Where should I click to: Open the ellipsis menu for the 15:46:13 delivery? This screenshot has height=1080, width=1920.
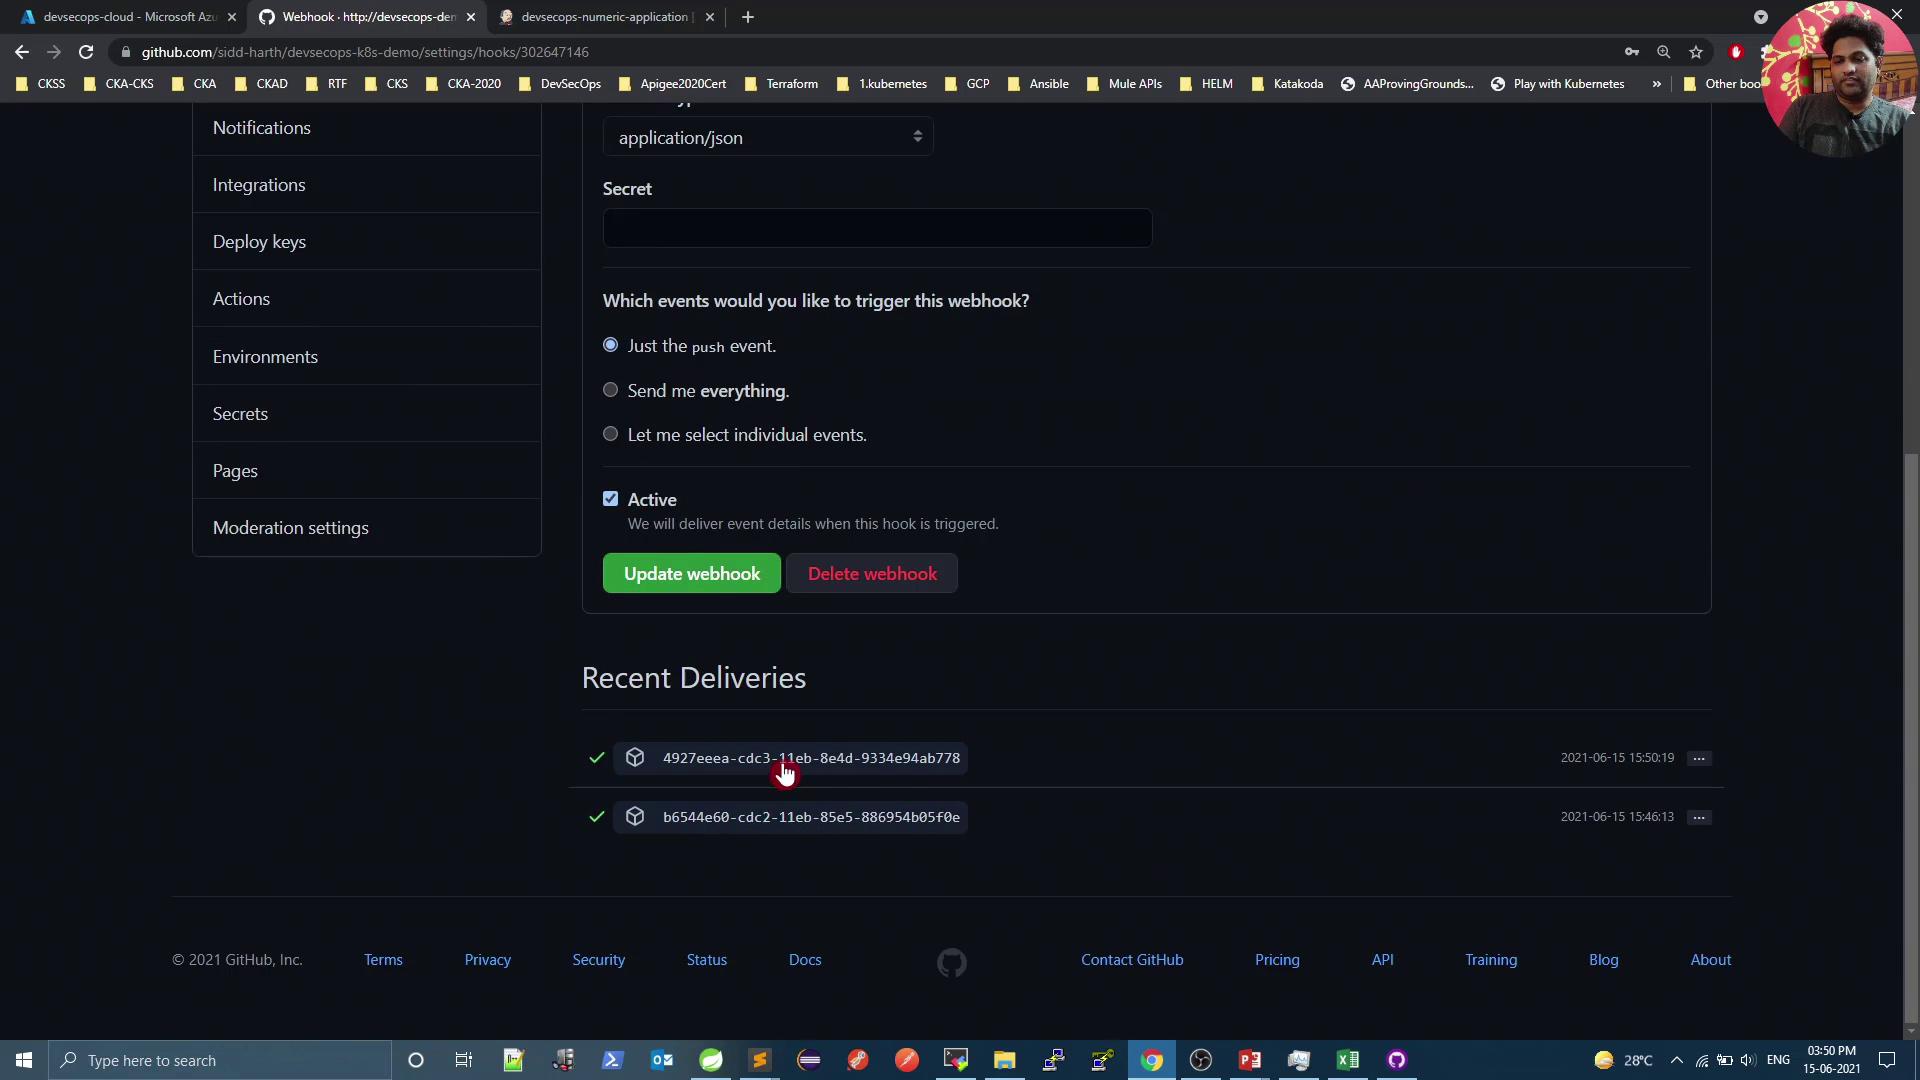[x=1698, y=817]
